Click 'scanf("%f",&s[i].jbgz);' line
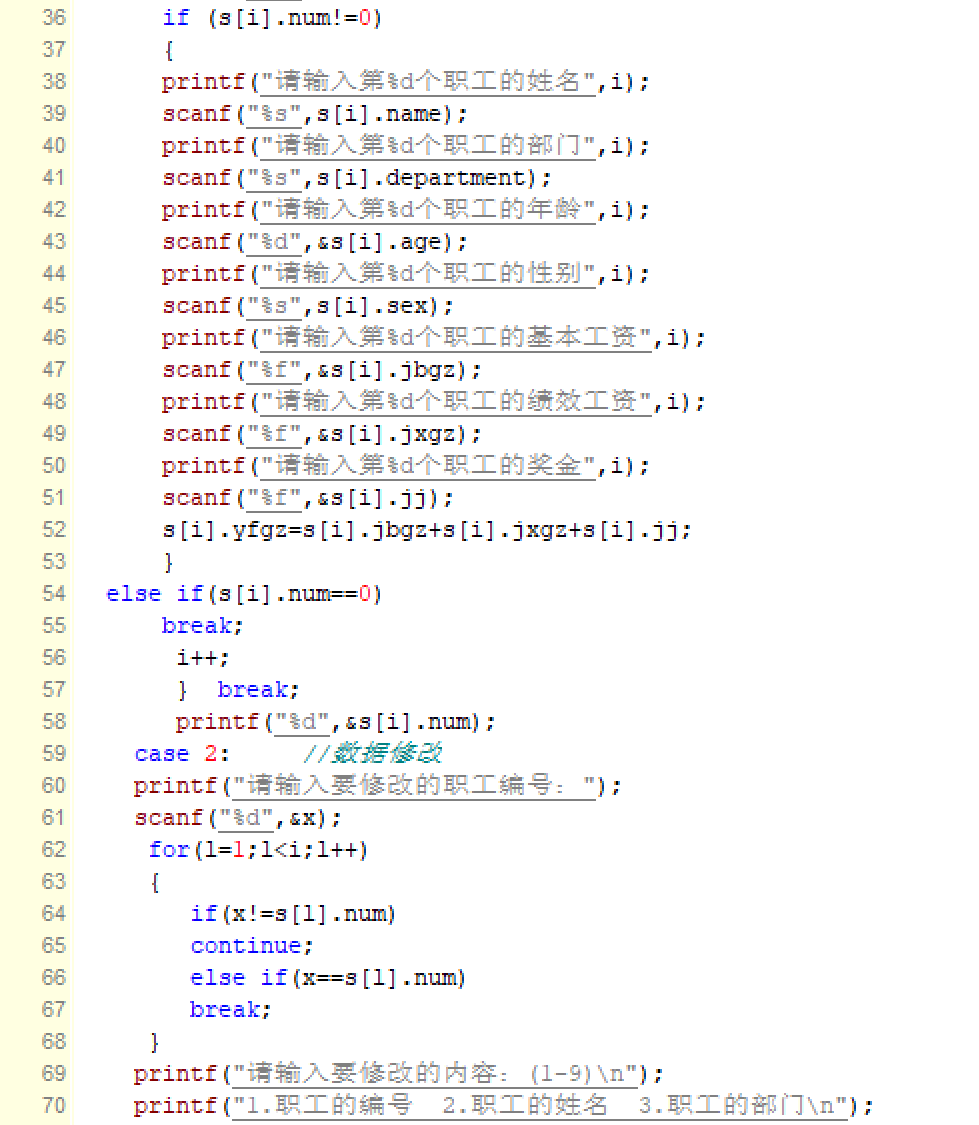This screenshot has width=979, height=1125. click(x=321, y=369)
